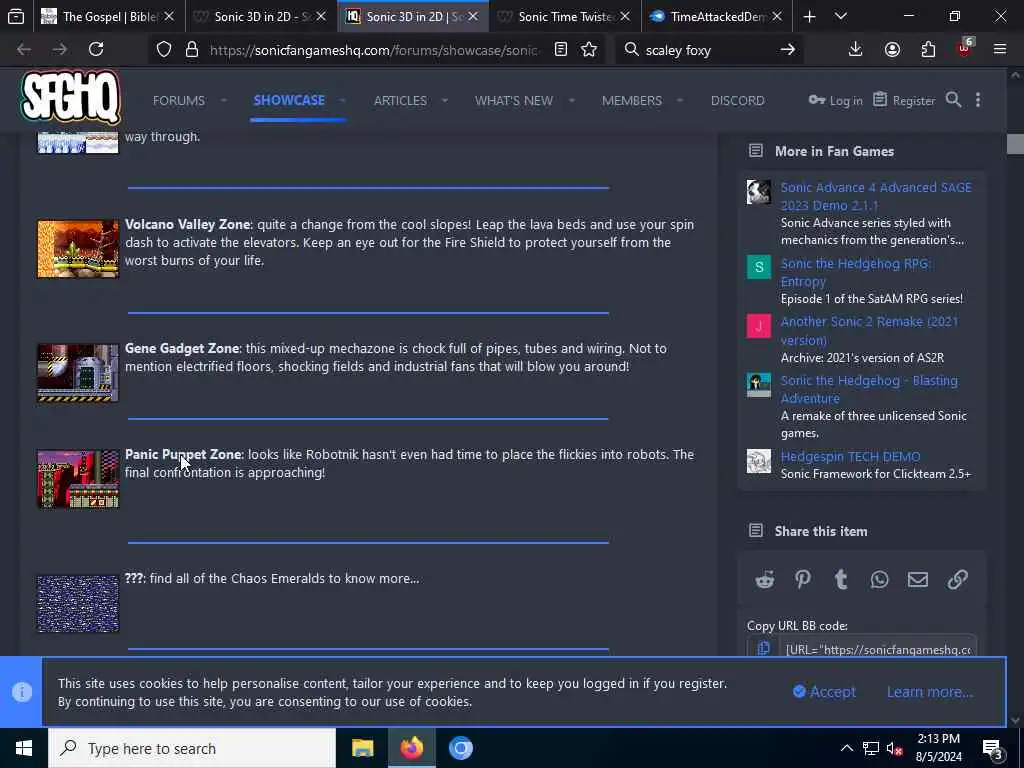Screen dimensions: 1024x768
Task: Click the cookie notice info icon
Action: (x=22, y=692)
